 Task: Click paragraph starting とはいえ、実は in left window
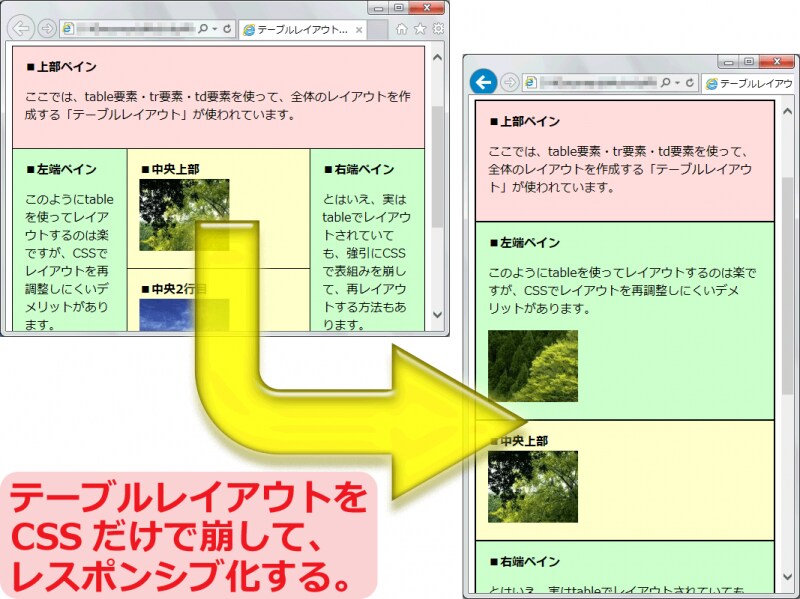[x=367, y=262]
